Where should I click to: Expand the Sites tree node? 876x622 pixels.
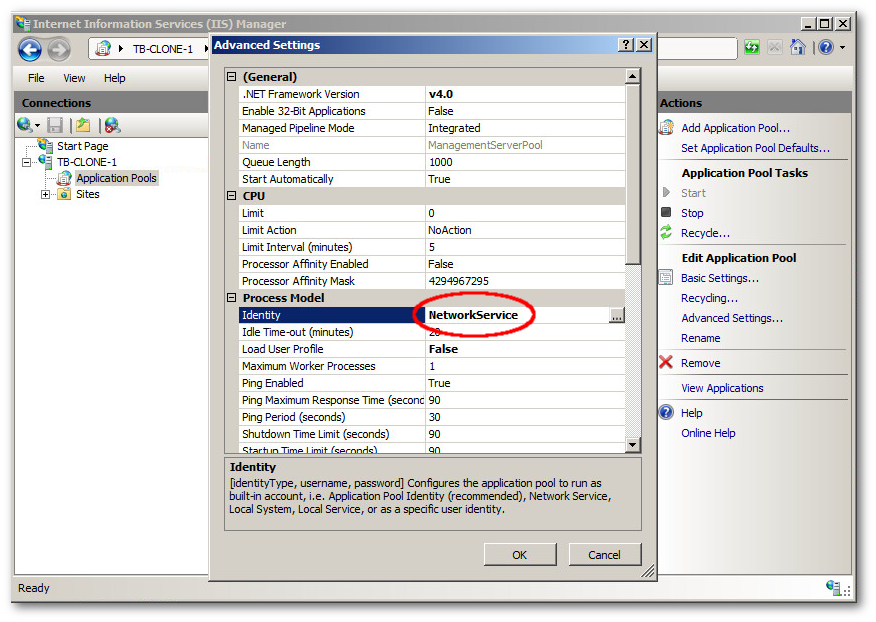click(x=44, y=194)
